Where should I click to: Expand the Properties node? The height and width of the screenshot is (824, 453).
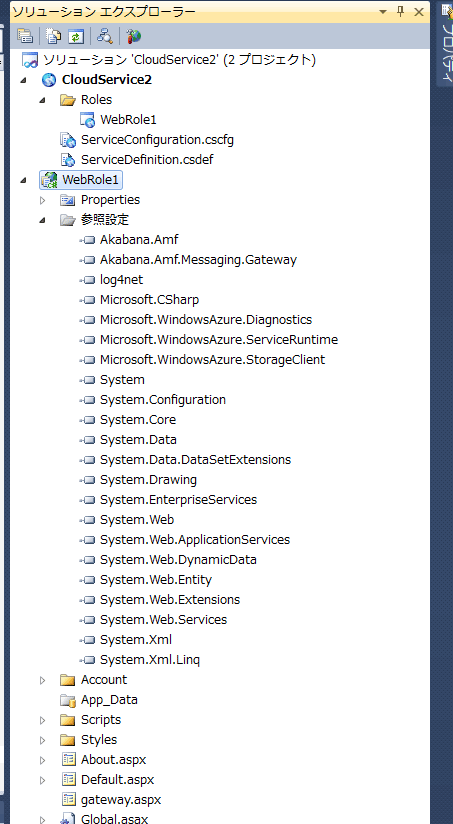(x=43, y=200)
